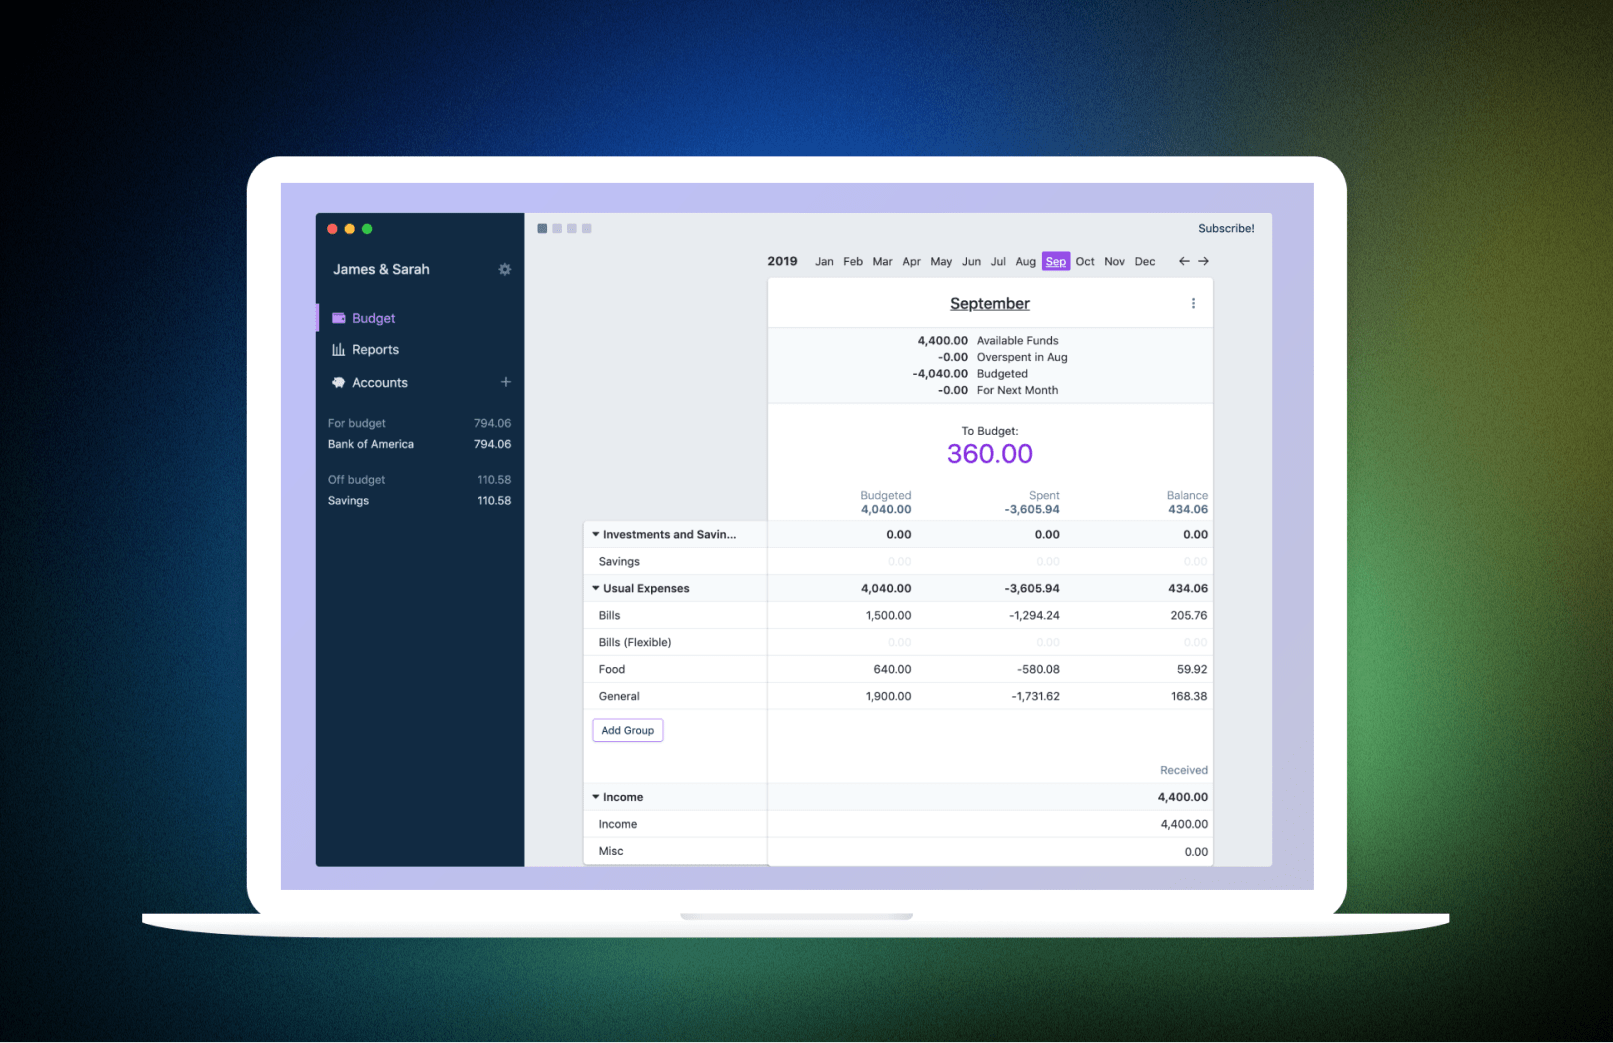Switch to Oct month
Image resolution: width=1613 pixels, height=1043 pixels.
point(1085,262)
